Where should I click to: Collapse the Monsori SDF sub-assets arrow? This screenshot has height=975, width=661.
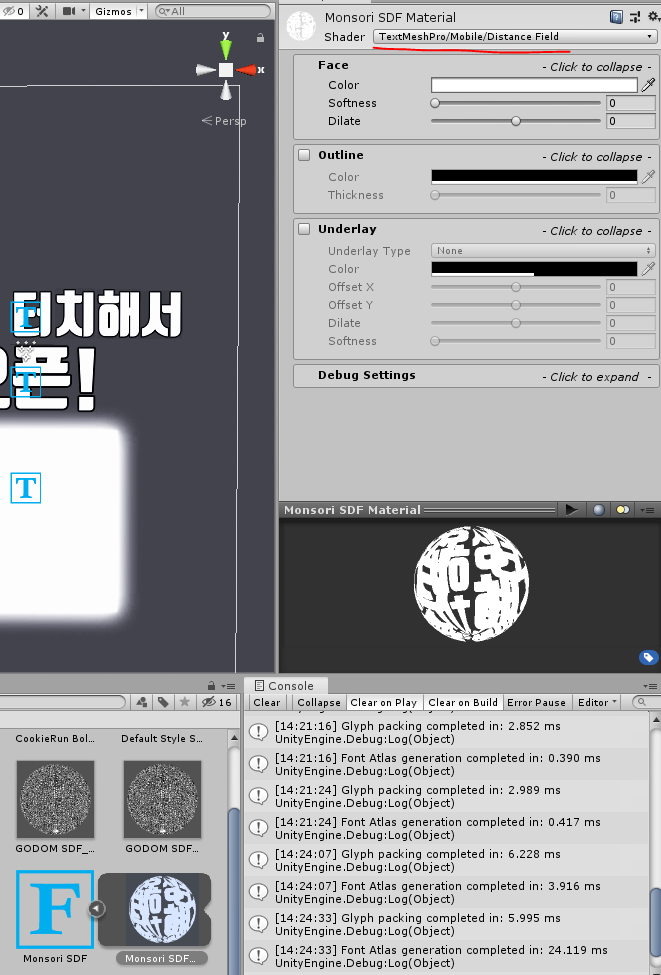[96, 908]
